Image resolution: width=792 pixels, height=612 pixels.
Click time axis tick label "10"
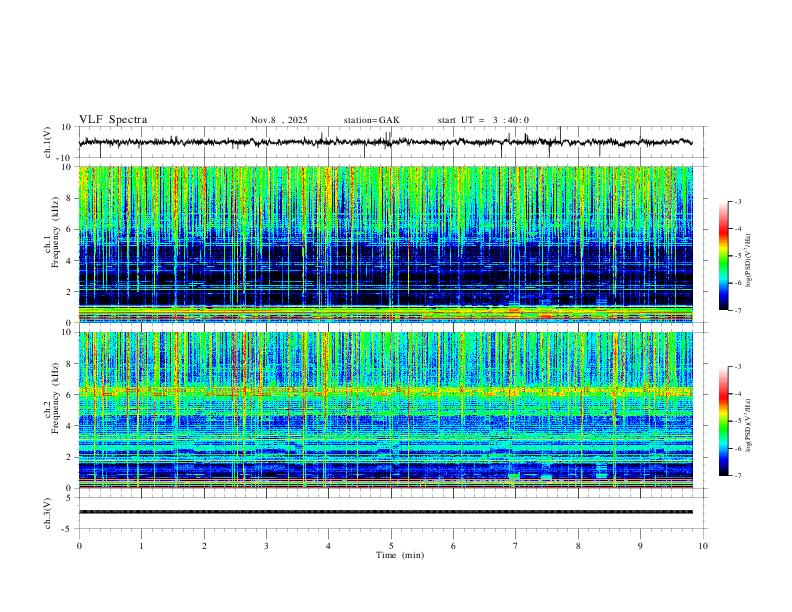[x=703, y=546]
